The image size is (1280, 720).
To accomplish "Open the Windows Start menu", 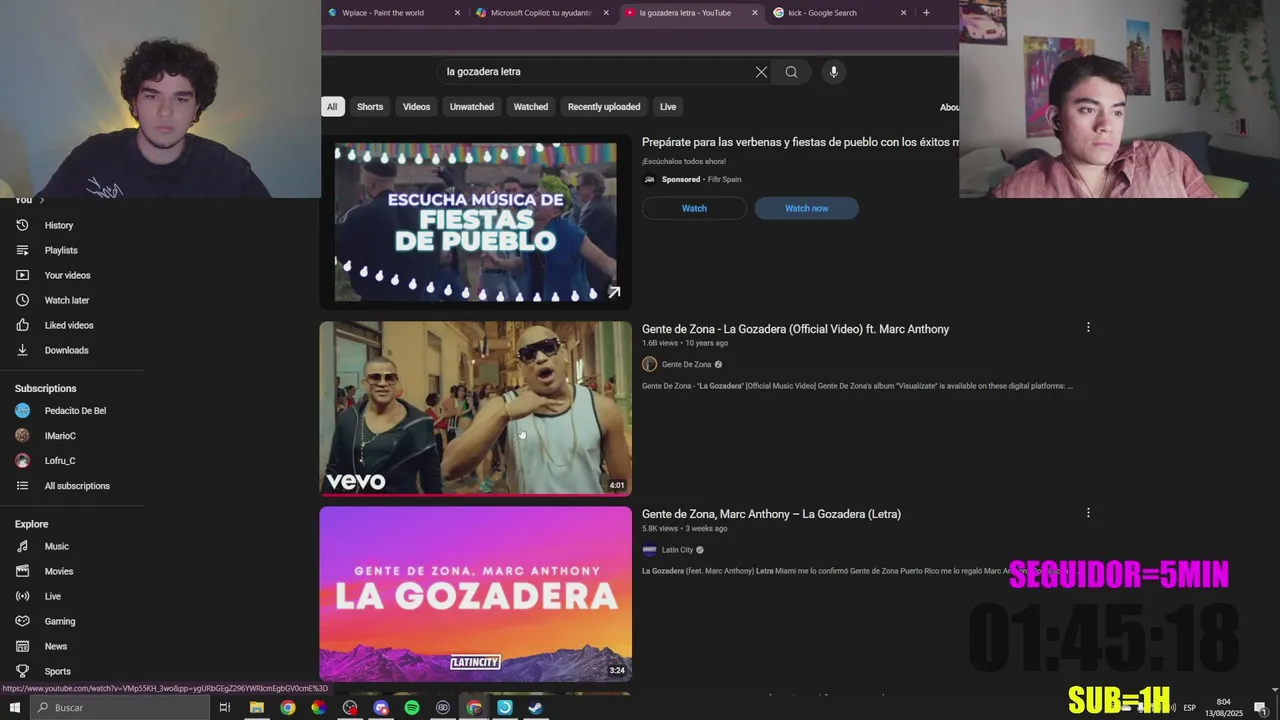I will (14, 707).
